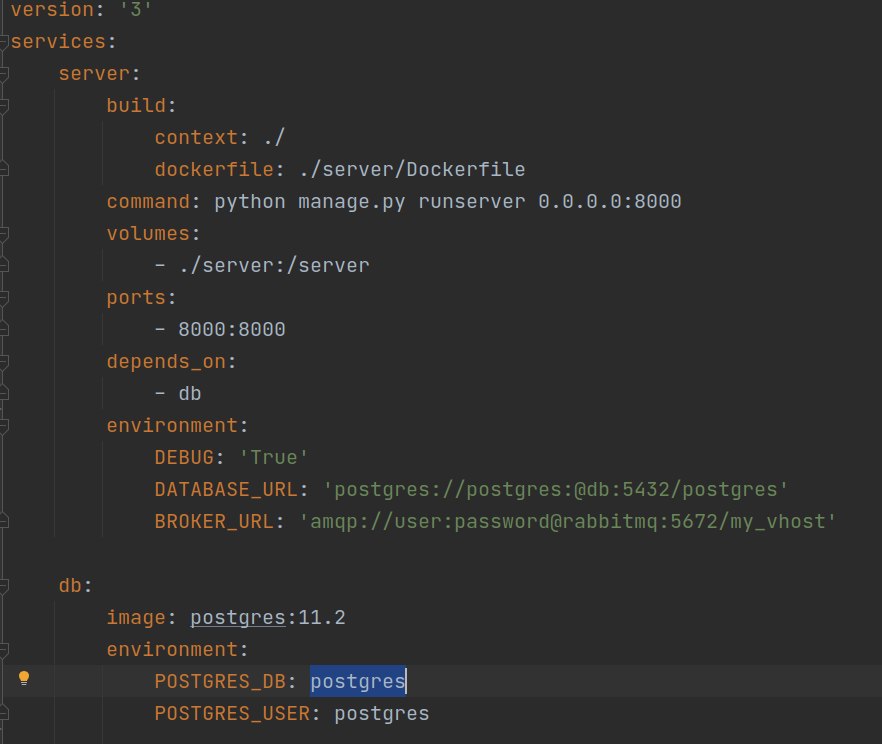This screenshot has width=882, height=744.
Task: Click the db list item under depends_on
Action: click(x=190, y=394)
